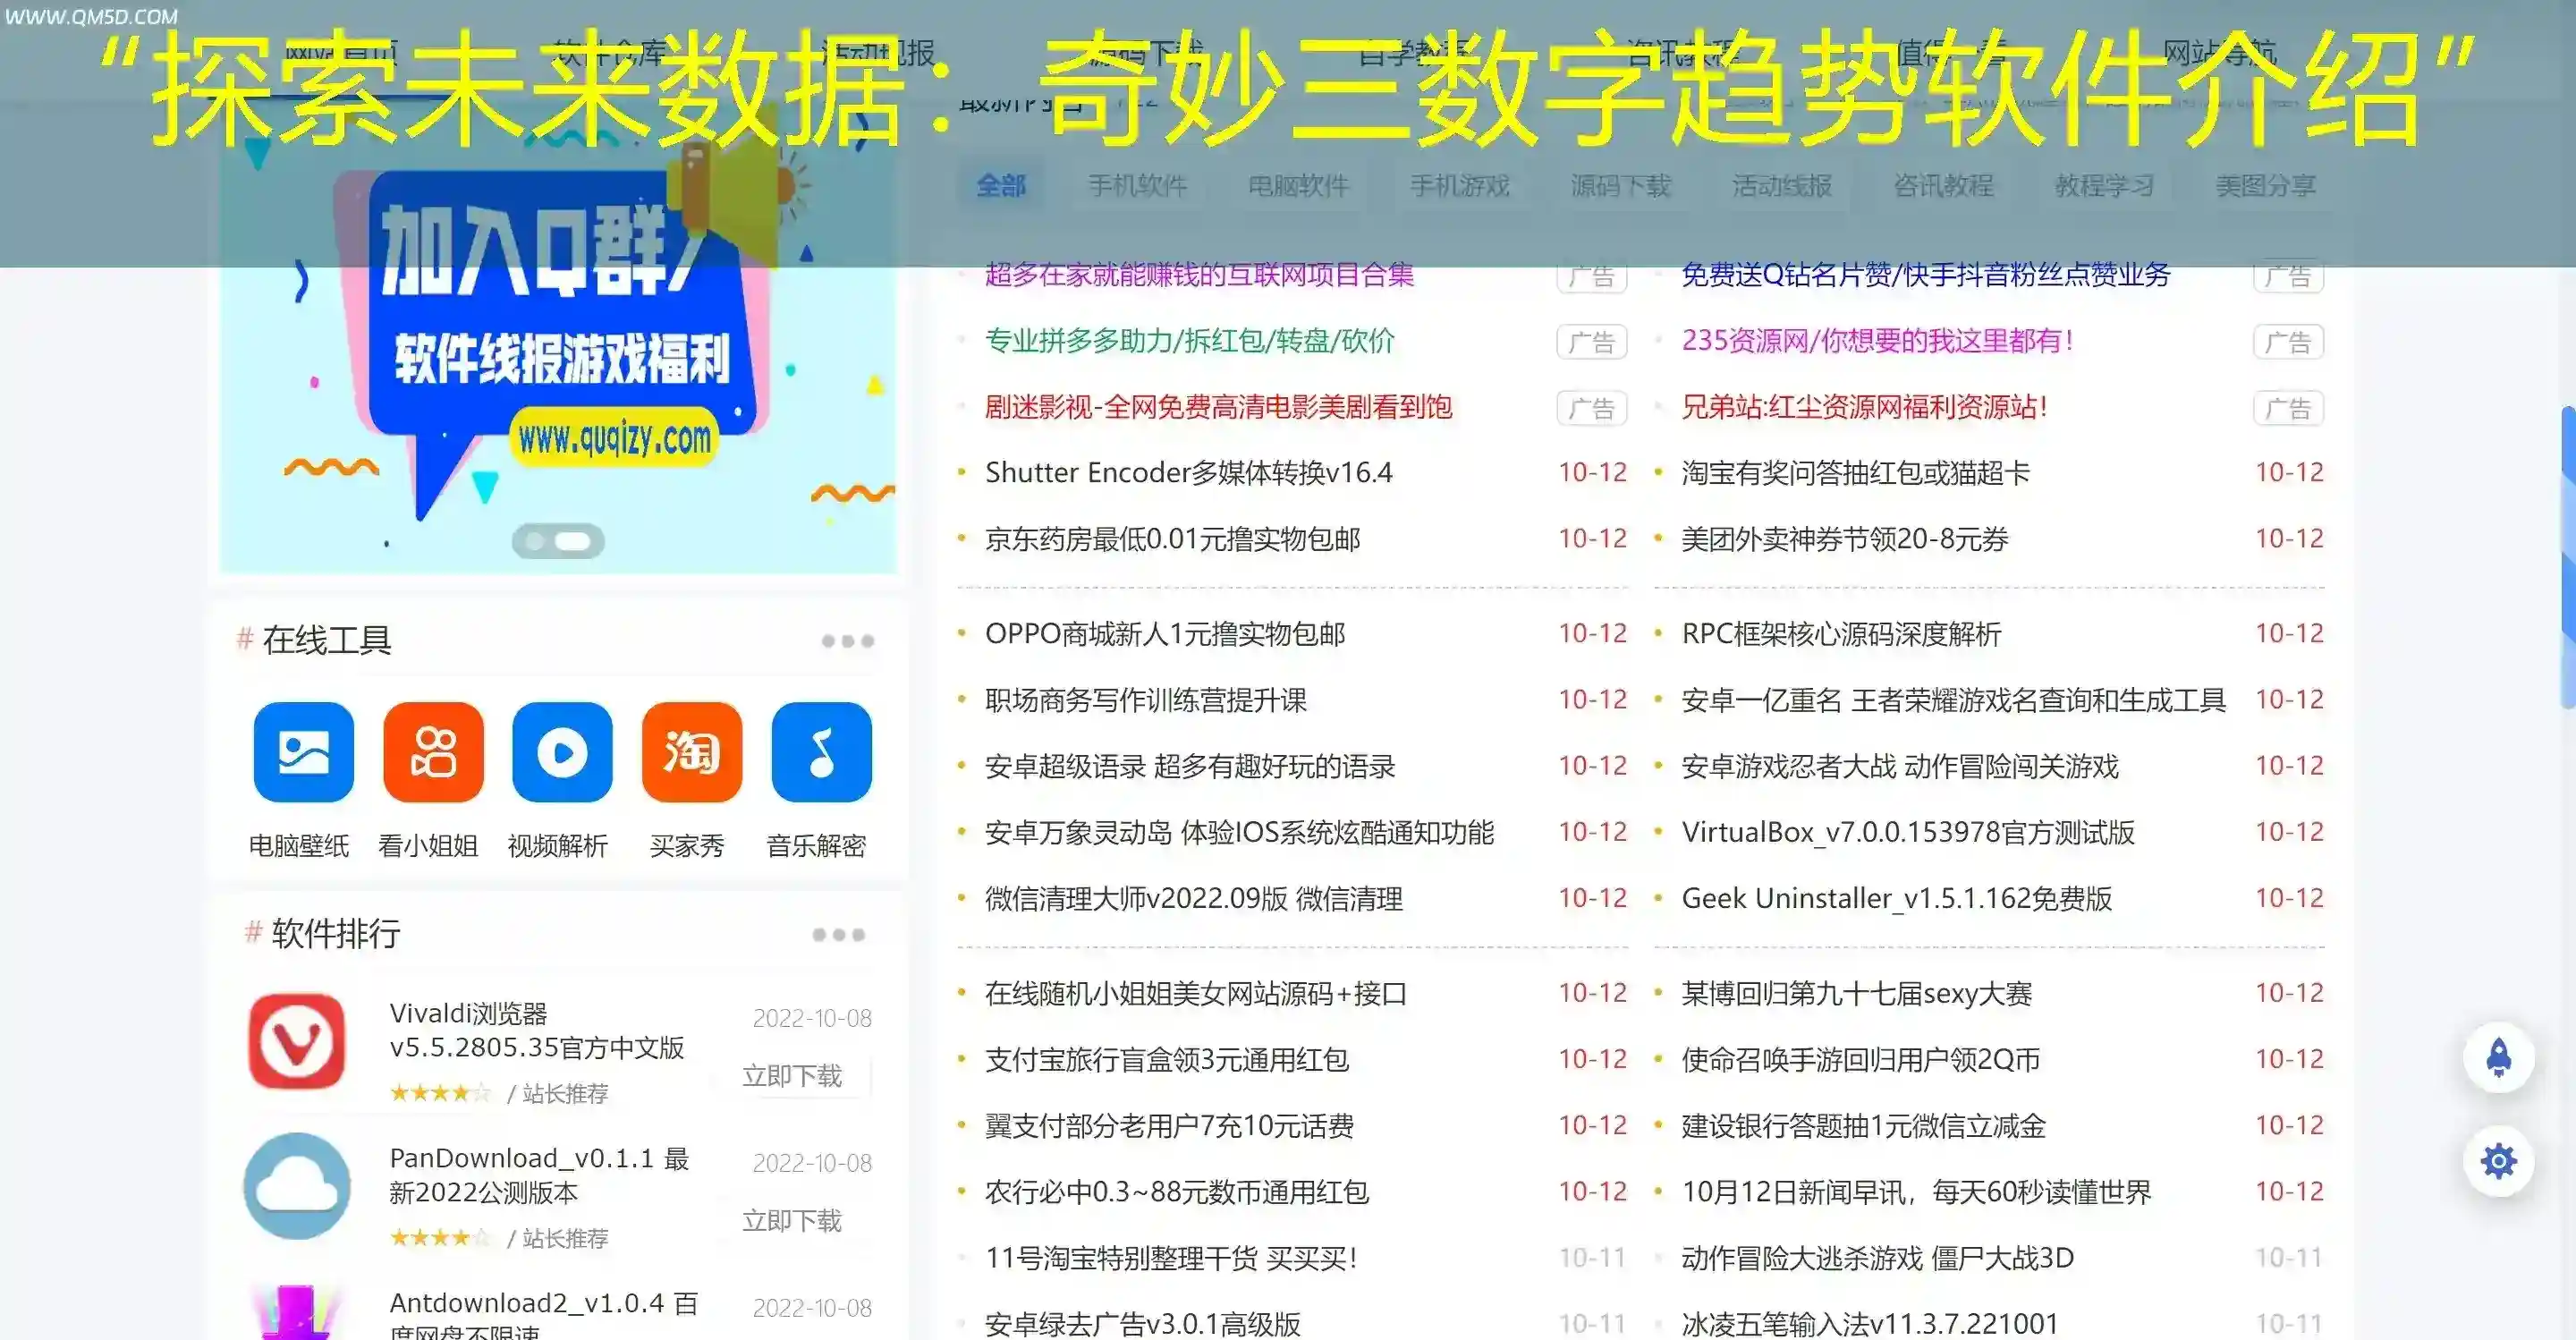The height and width of the screenshot is (1340, 2576).
Task: Select the active carousel indicator pill
Action: (x=573, y=541)
